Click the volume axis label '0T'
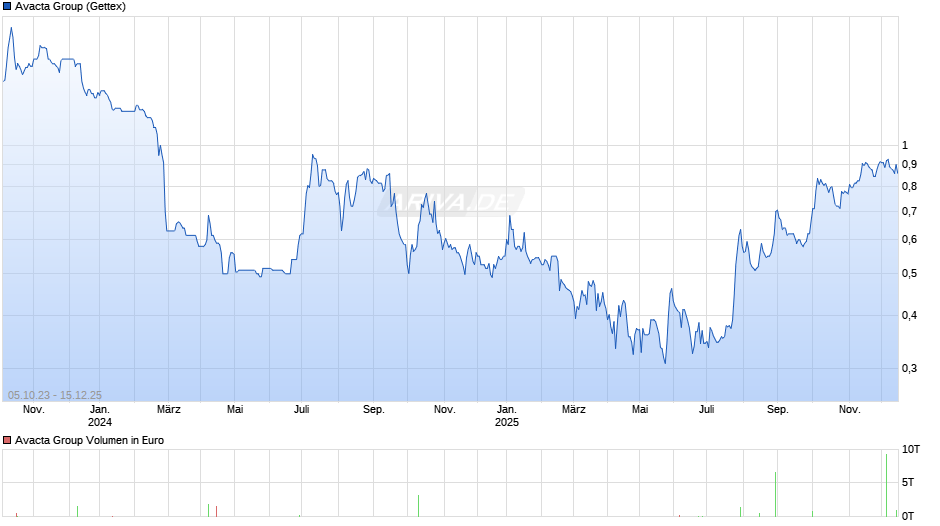Image resolution: width=940 pixels, height=526 pixels. pos(908,516)
